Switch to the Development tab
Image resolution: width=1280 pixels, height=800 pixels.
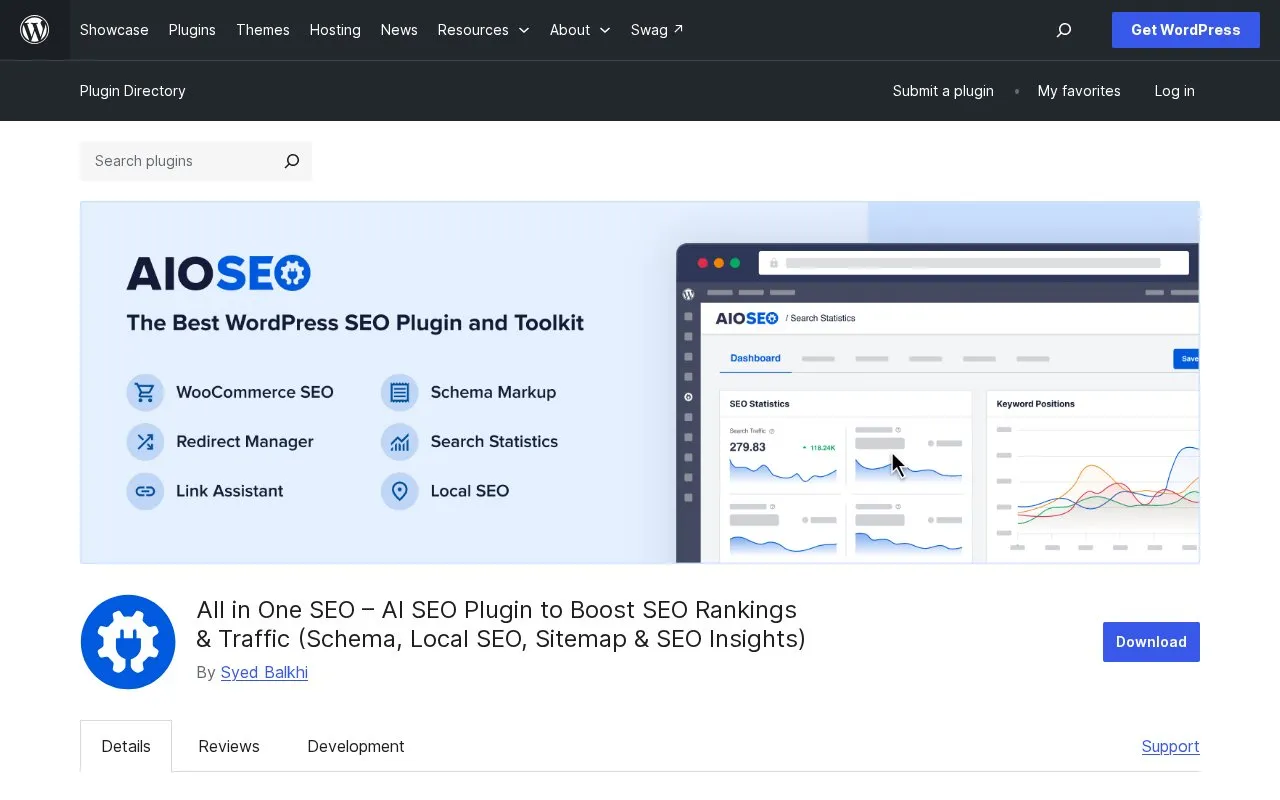[356, 746]
